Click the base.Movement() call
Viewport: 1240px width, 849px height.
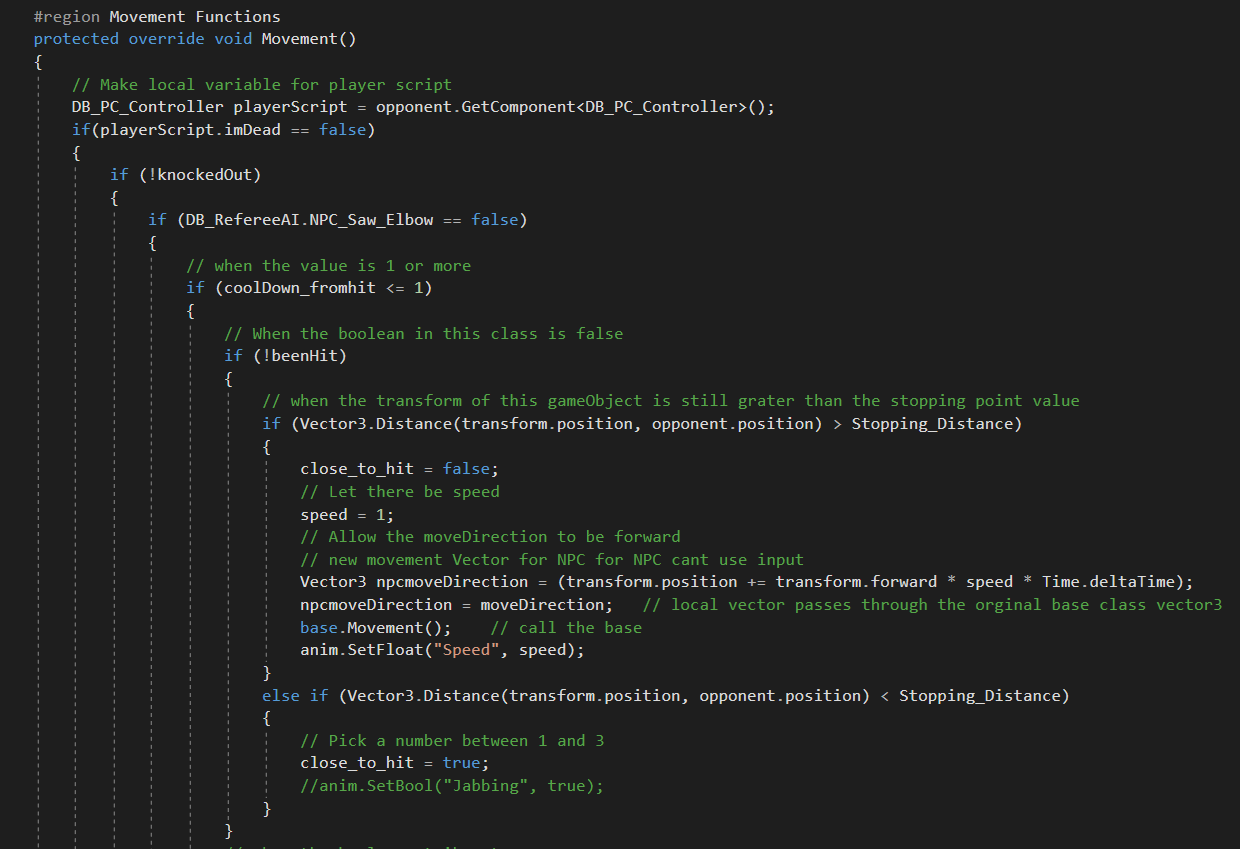[x=375, y=627]
